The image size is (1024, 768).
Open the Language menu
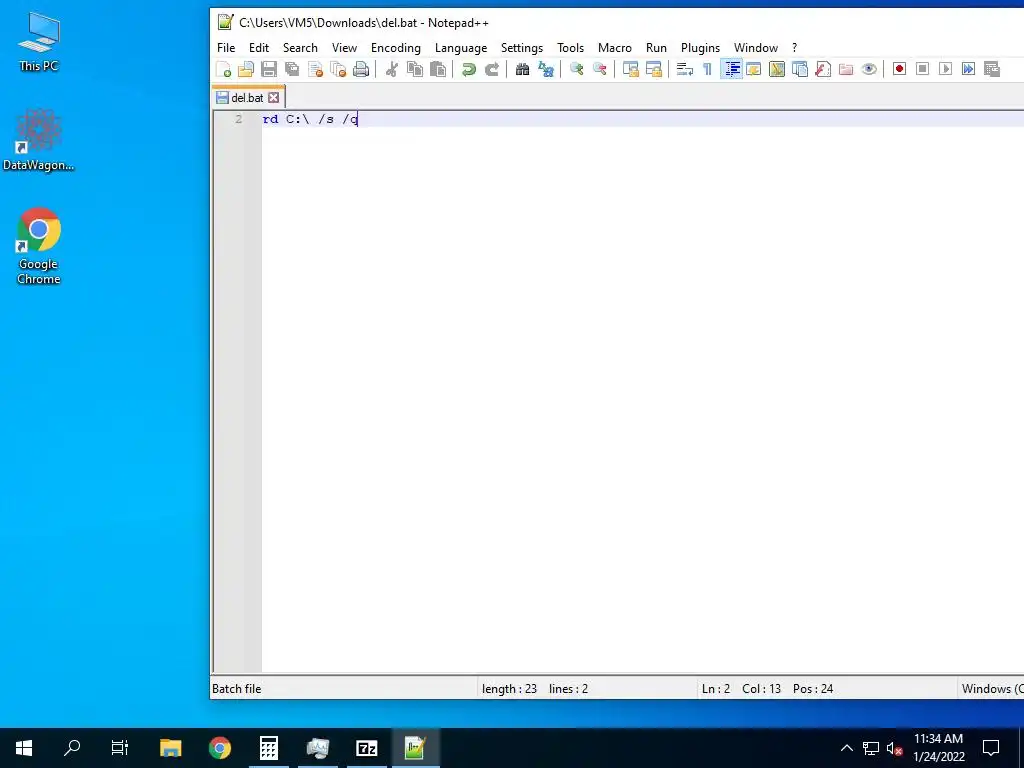461,48
